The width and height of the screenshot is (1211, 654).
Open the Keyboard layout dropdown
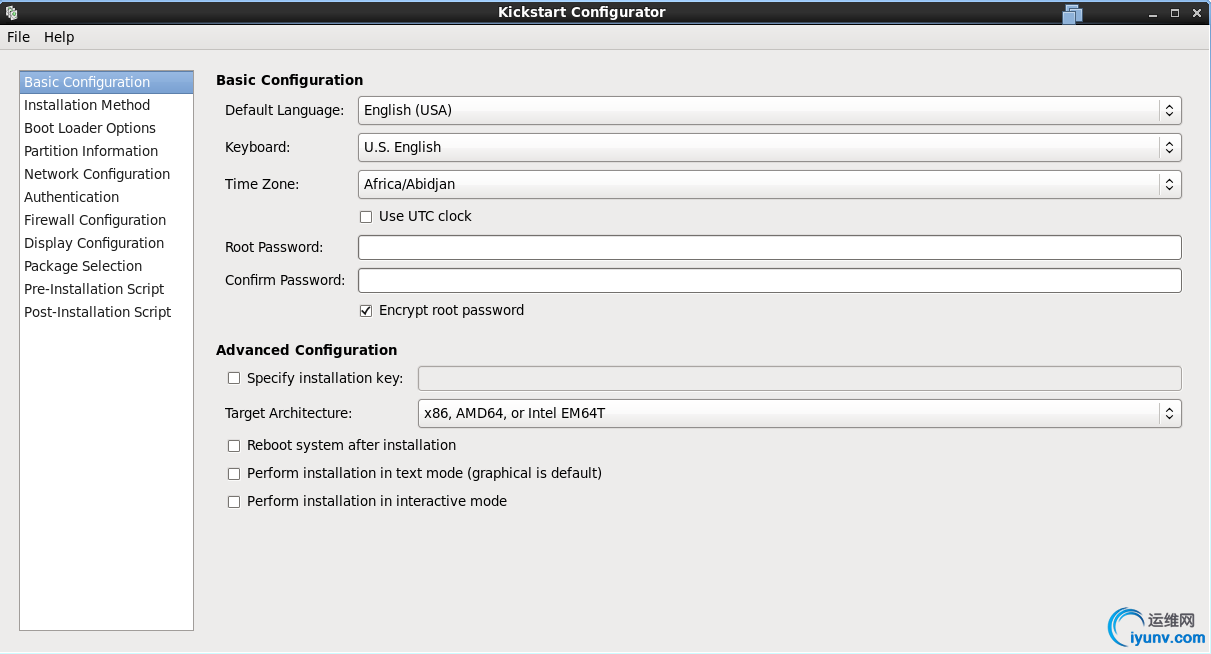click(769, 147)
